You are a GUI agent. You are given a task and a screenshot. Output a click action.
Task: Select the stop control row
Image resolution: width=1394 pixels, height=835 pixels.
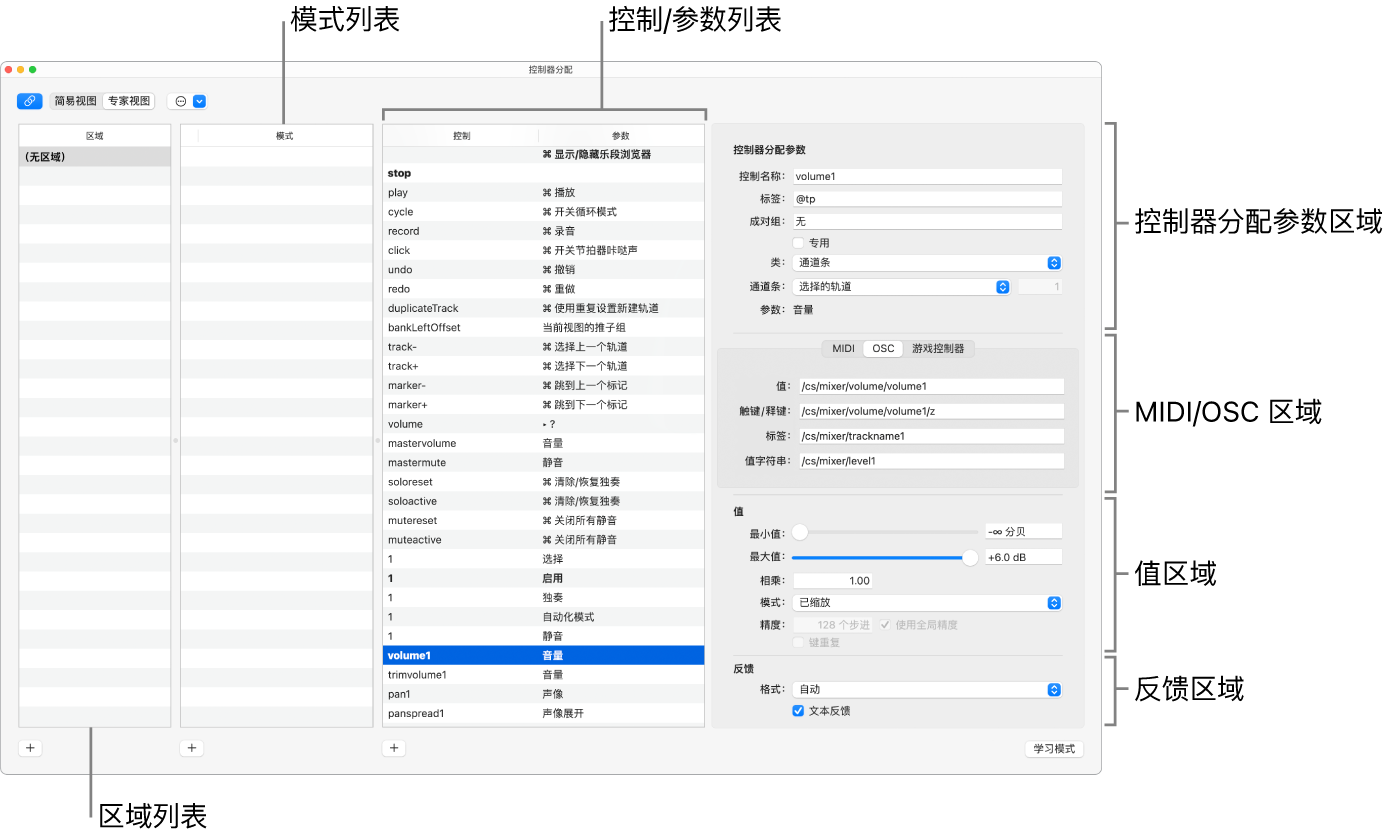pos(544,174)
